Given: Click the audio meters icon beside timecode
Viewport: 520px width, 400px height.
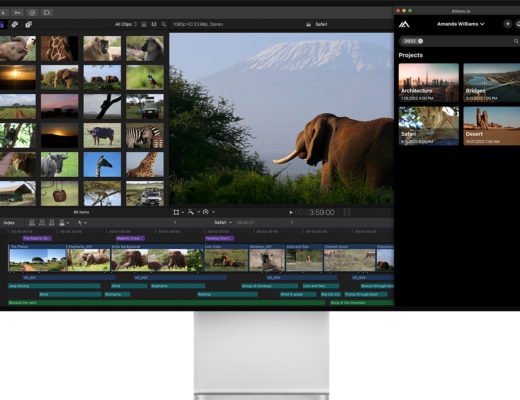Looking at the screenshot, I should click(347, 212).
